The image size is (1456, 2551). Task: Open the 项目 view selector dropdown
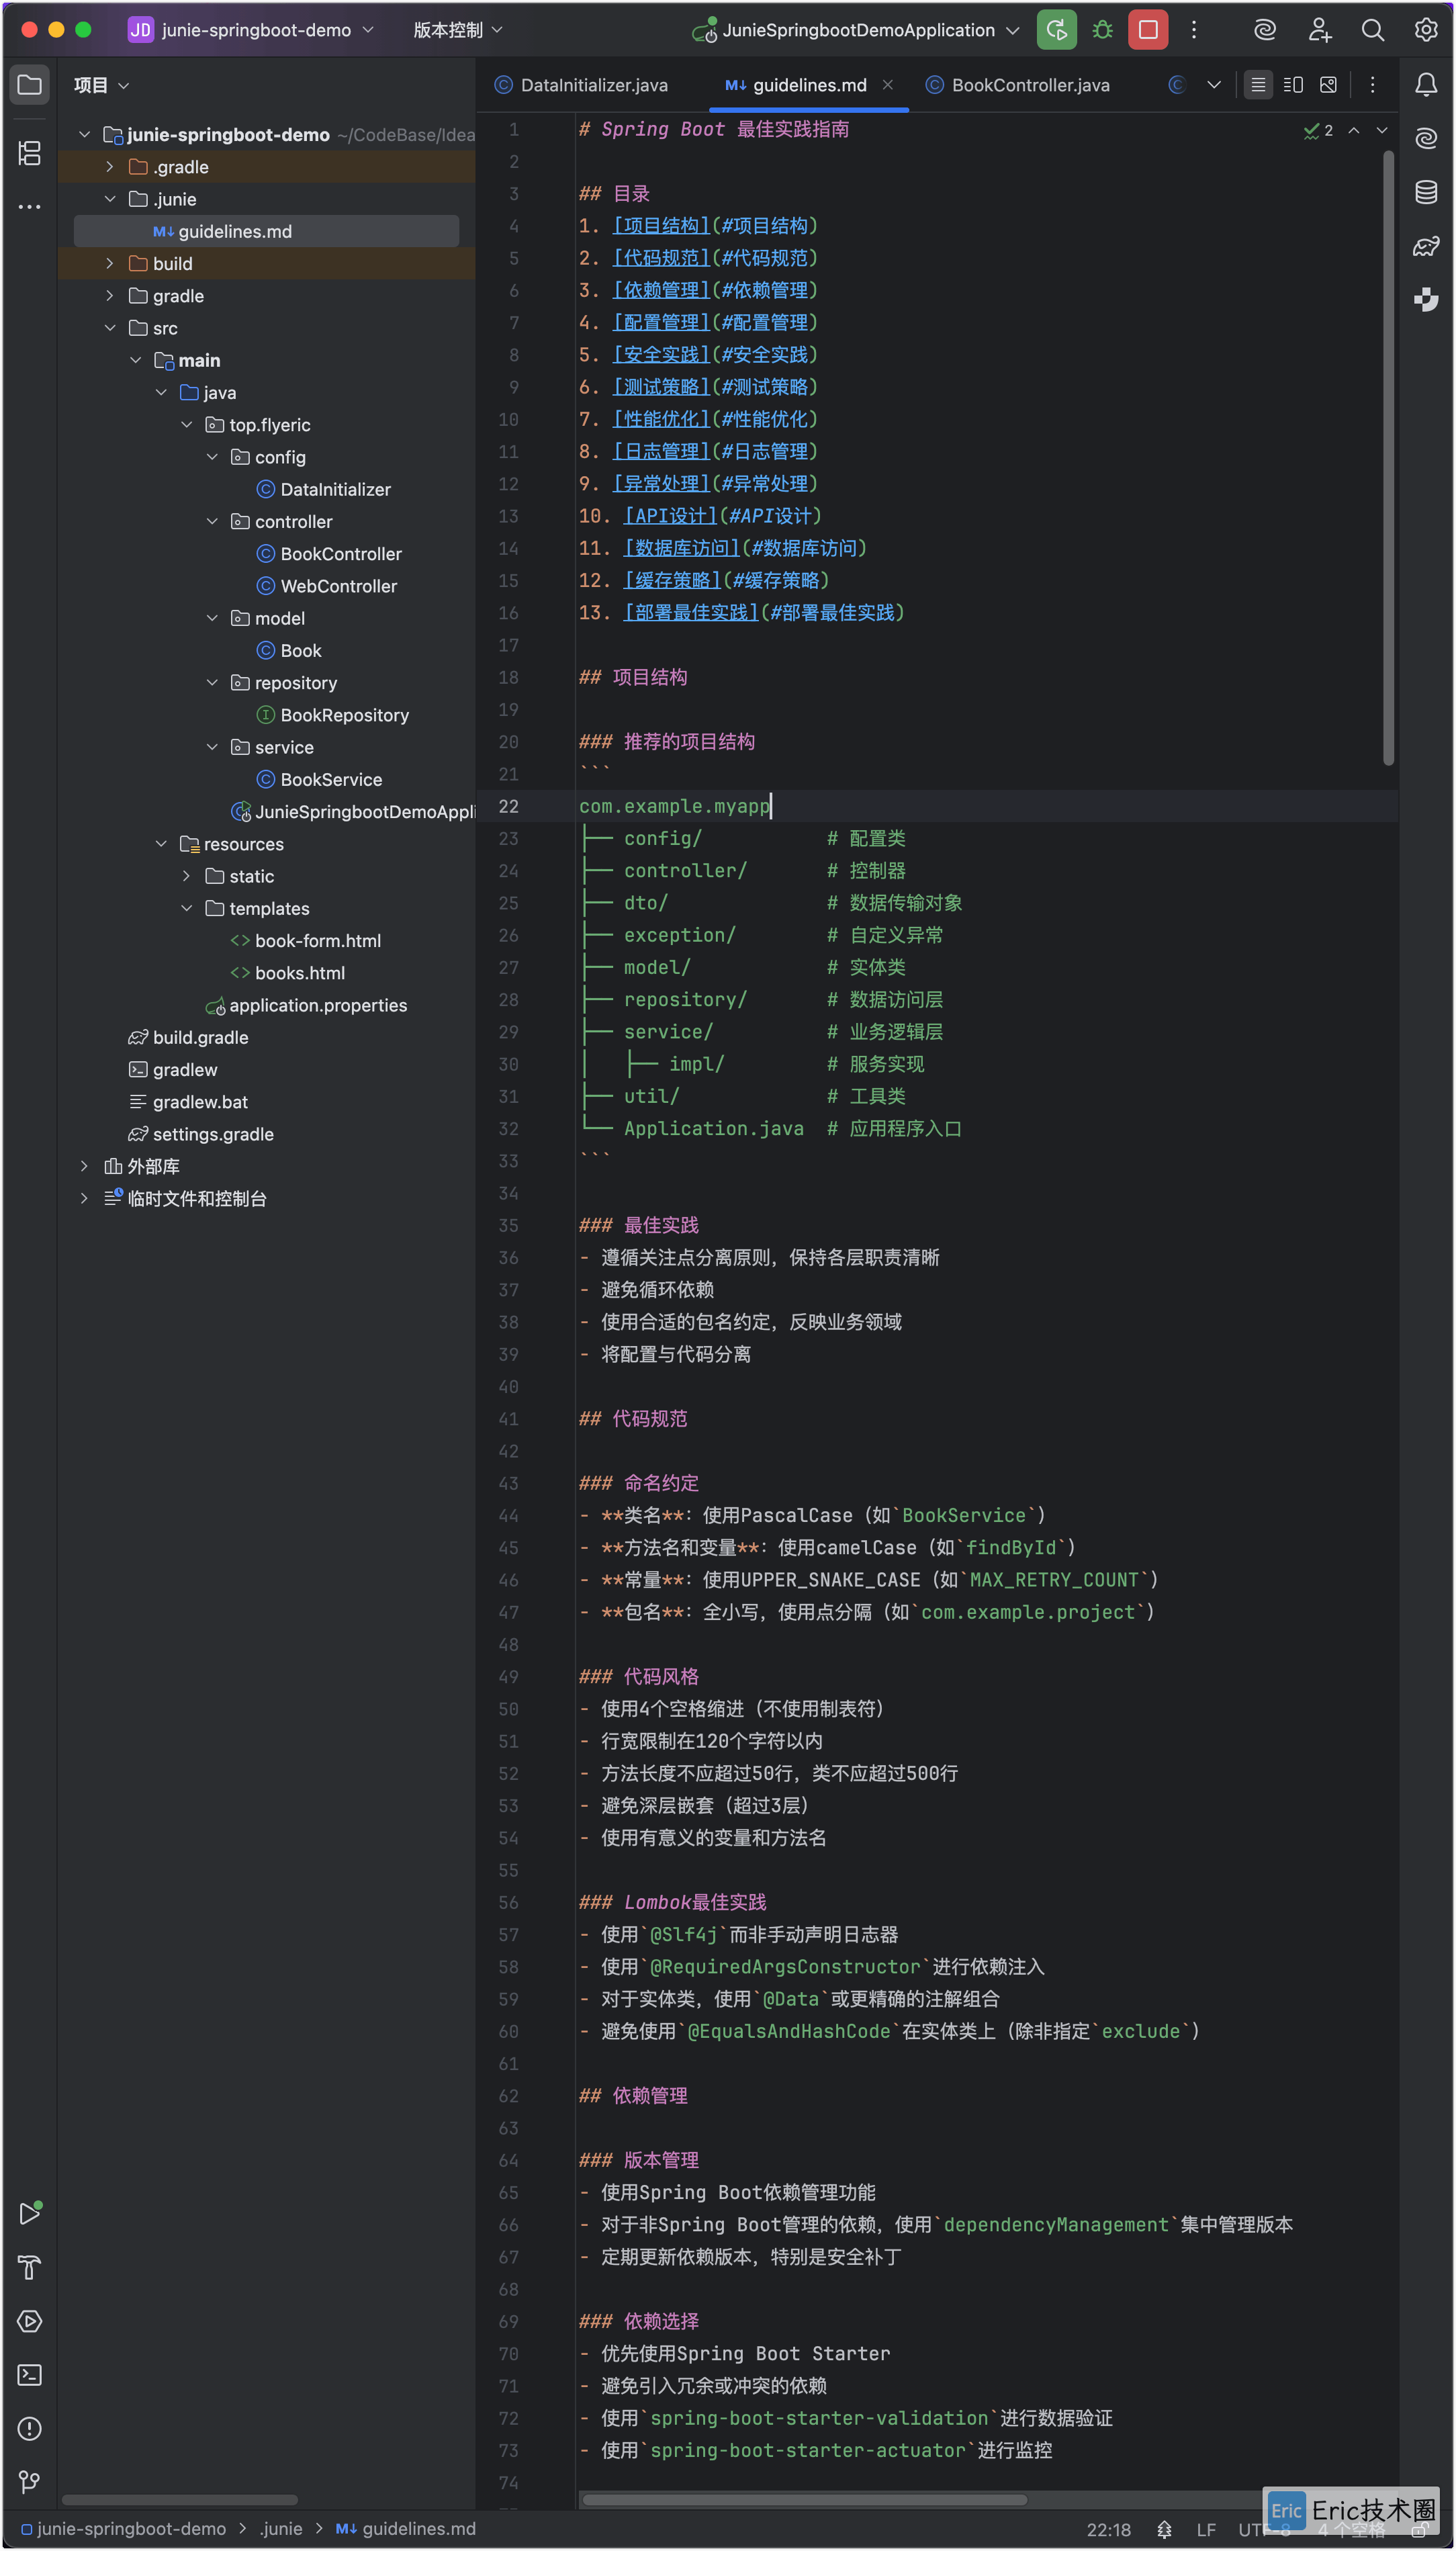(x=101, y=85)
